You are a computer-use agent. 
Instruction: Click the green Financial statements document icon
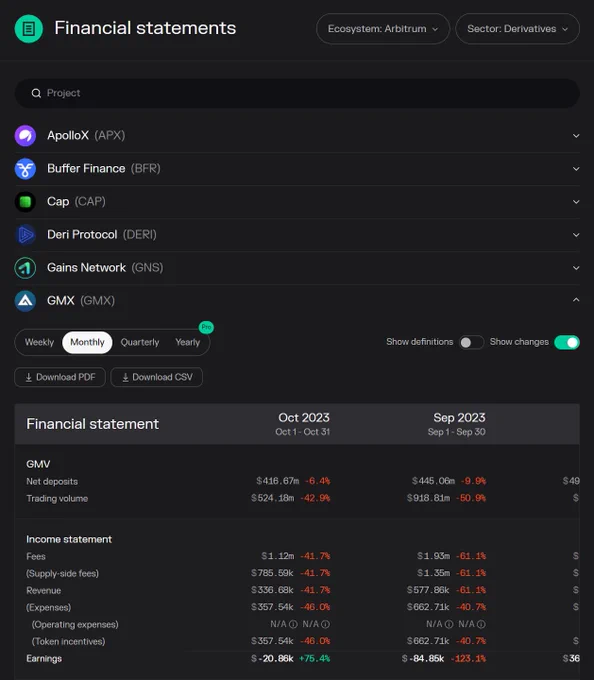[x=29, y=29]
